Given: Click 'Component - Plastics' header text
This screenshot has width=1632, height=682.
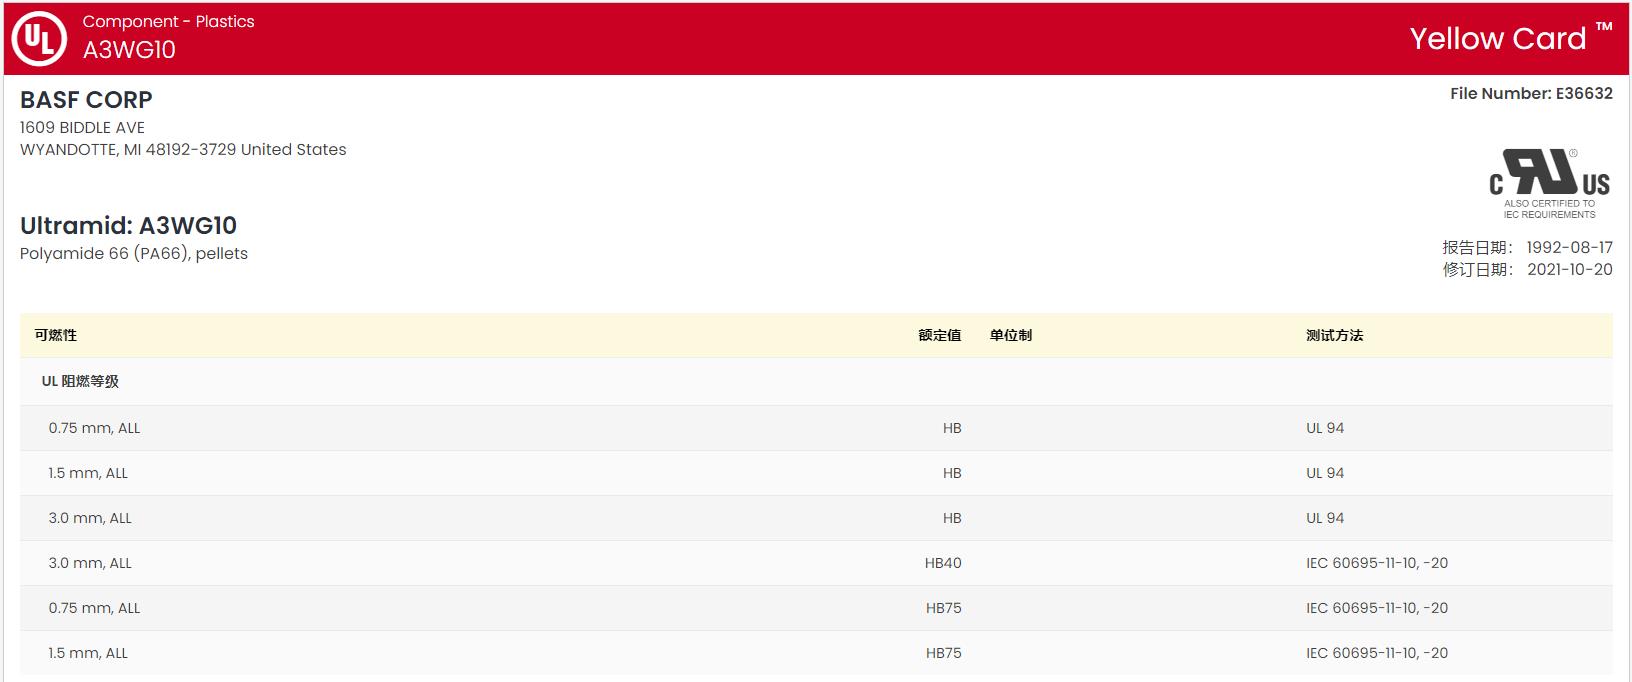Looking at the screenshot, I should 168,21.
